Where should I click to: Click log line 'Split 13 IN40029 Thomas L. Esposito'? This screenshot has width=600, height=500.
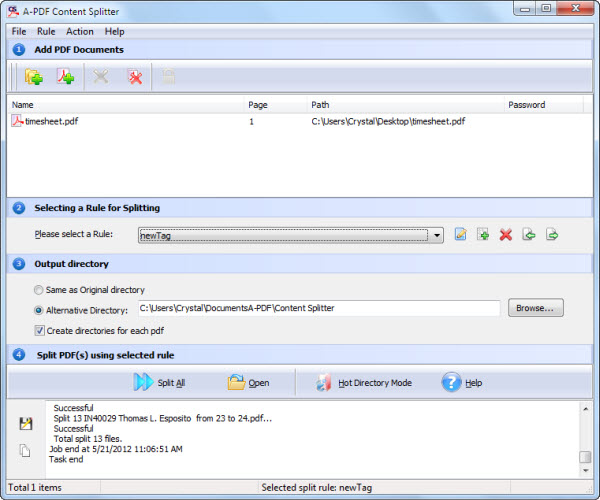163,418
